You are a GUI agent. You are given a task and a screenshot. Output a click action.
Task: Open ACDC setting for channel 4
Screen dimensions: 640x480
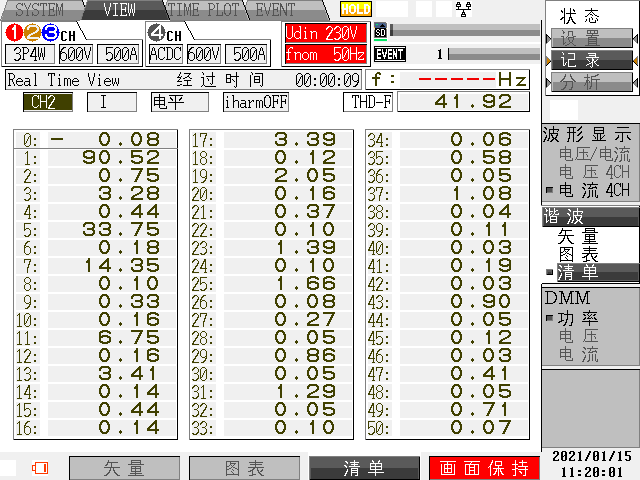click(x=165, y=54)
